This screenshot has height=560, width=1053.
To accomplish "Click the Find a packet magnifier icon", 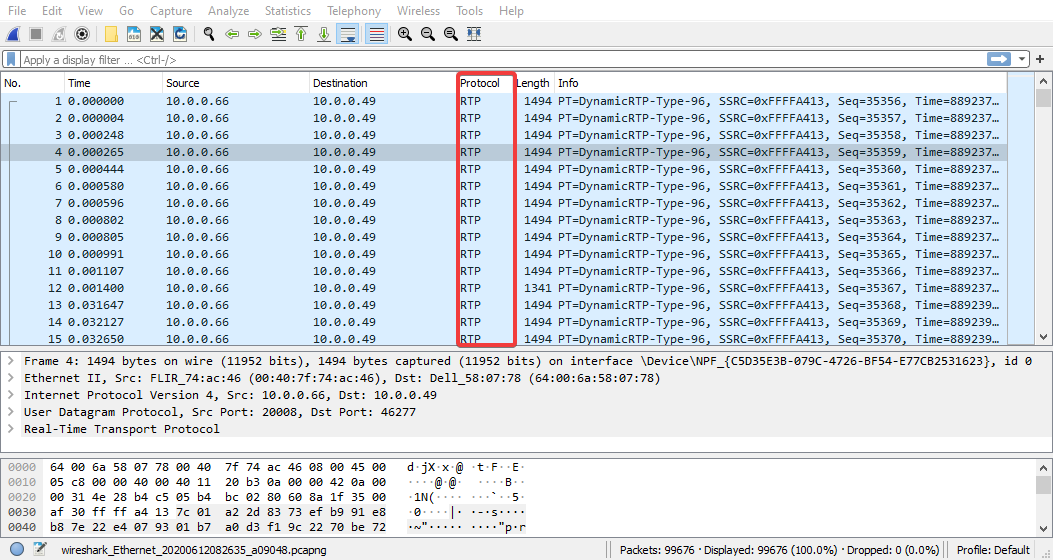I will 209,34.
